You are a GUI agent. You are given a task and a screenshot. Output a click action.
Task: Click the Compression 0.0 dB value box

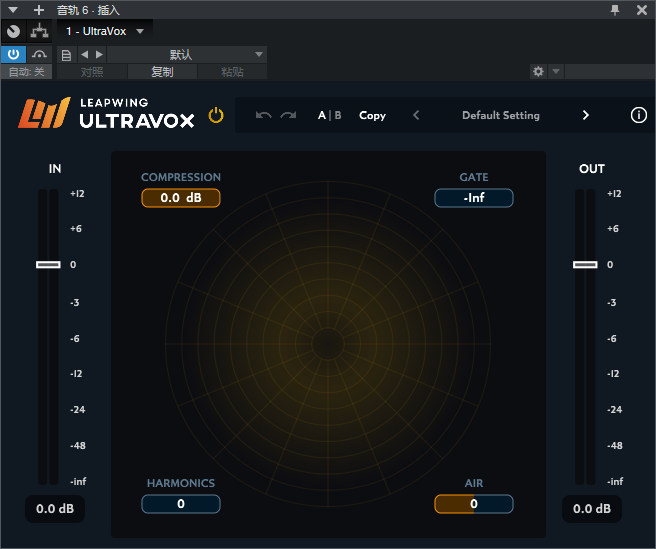[181, 198]
